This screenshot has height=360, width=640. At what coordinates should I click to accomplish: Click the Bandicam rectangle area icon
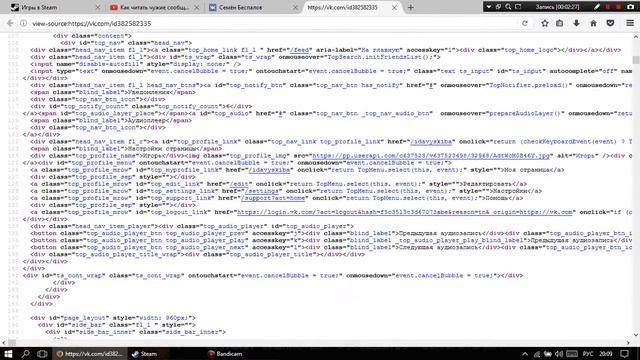pyautogui.click(x=518, y=7)
